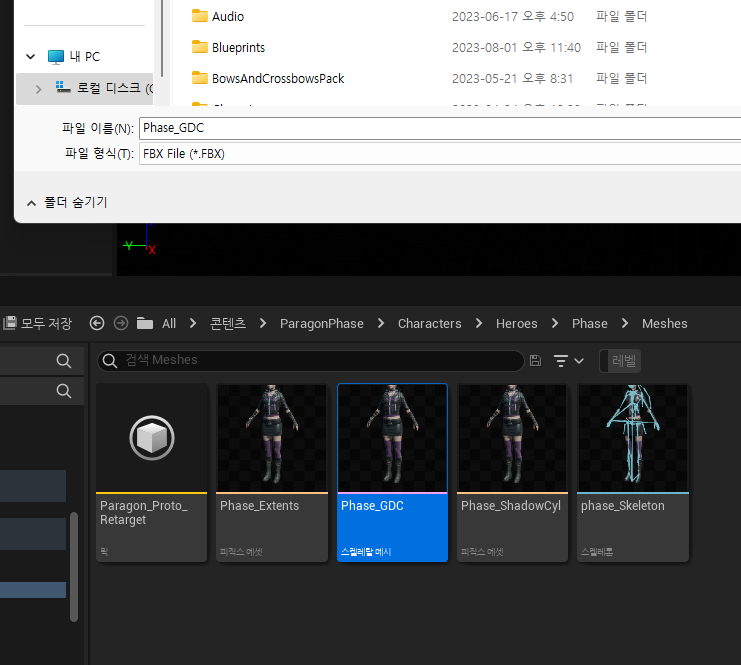
Task: Click the file name field containing Phase_GDC
Action: point(440,128)
